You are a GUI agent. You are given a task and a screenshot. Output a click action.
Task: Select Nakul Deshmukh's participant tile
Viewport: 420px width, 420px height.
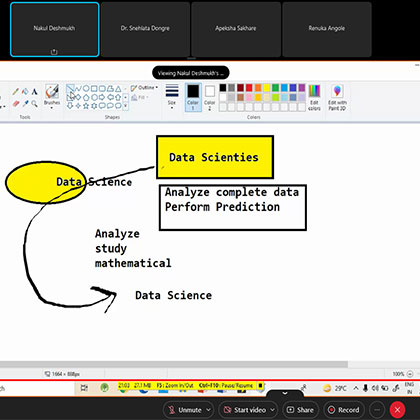[x=55, y=29]
